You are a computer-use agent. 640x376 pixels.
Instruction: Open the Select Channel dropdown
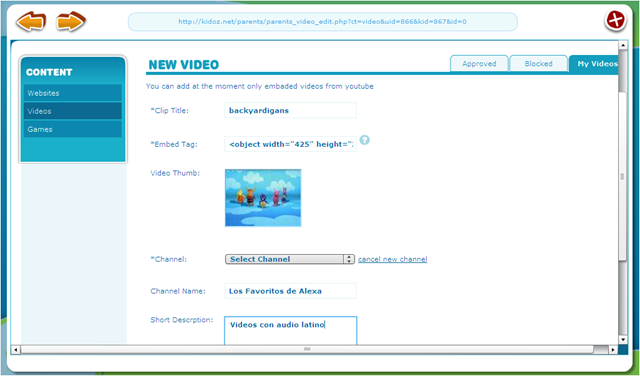[290, 259]
